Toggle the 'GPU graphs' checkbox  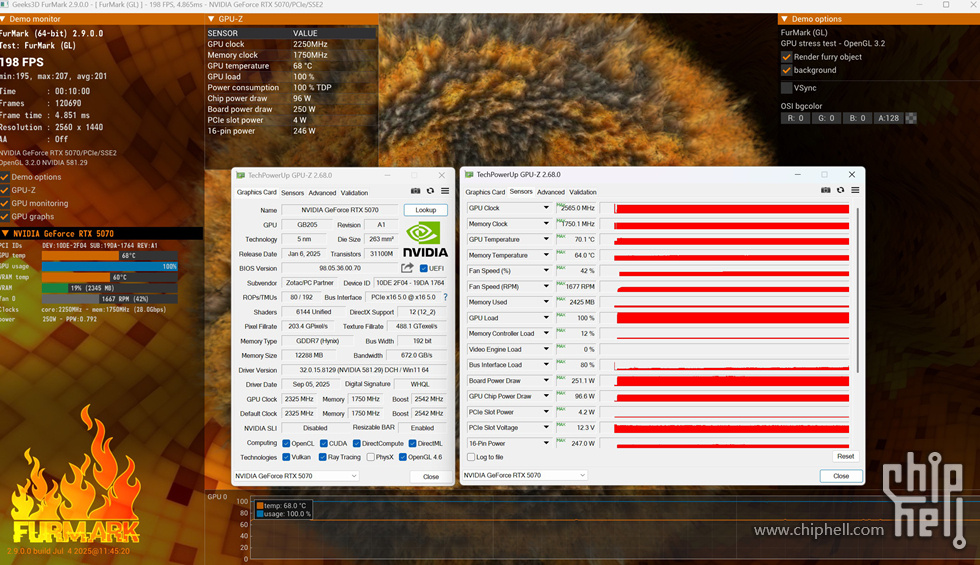point(5,216)
